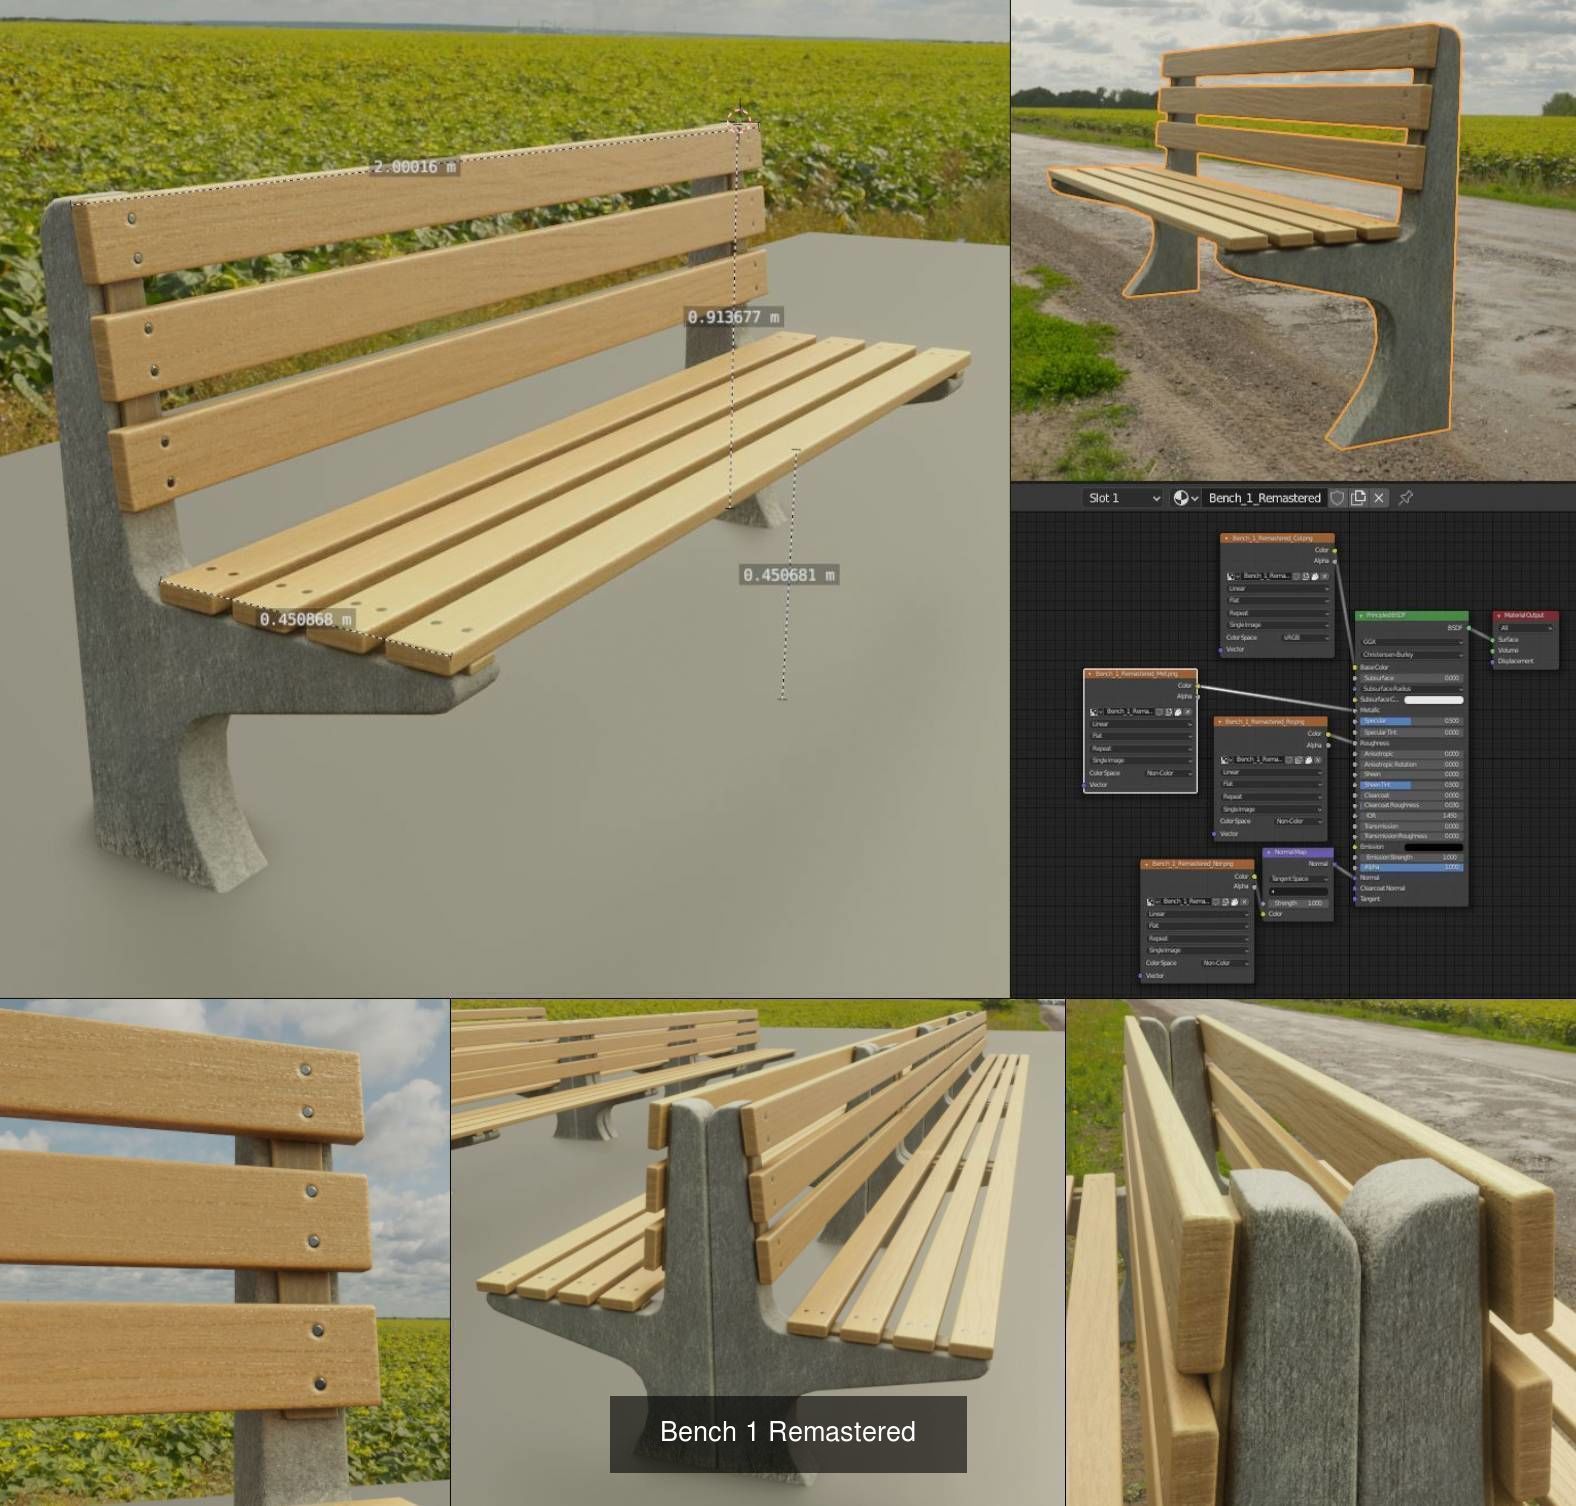Click the IOR value field
The height and width of the screenshot is (1506, 1576).
(x=1412, y=816)
